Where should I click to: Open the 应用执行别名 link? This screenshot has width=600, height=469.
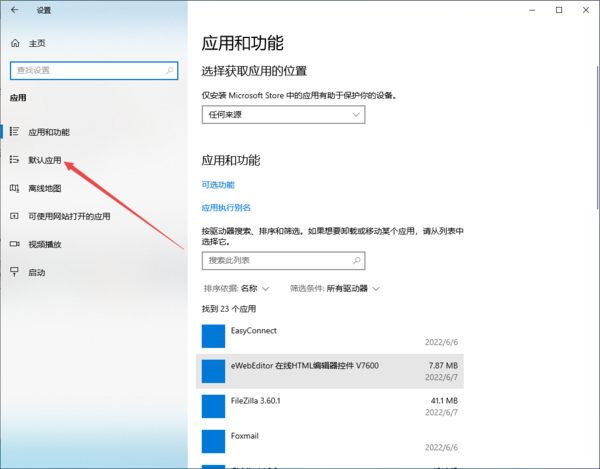[x=226, y=208]
